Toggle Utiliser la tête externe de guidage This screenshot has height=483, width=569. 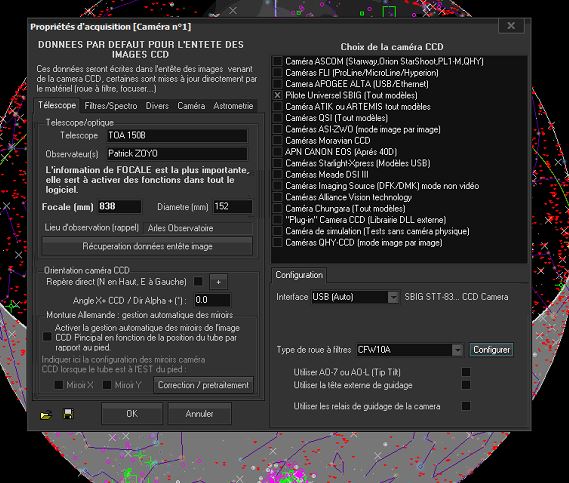coord(466,385)
